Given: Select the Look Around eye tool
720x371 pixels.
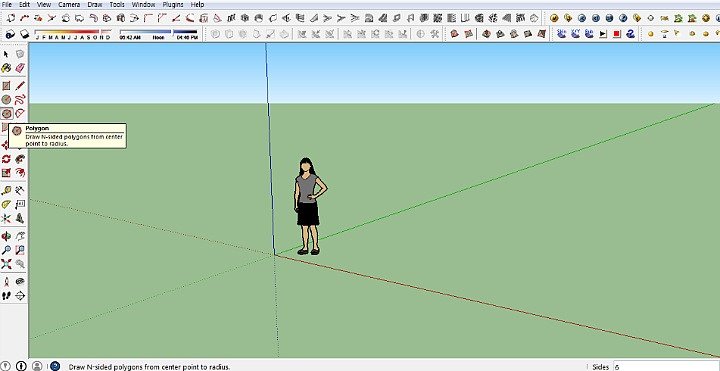Looking at the screenshot, I should click(x=20, y=281).
